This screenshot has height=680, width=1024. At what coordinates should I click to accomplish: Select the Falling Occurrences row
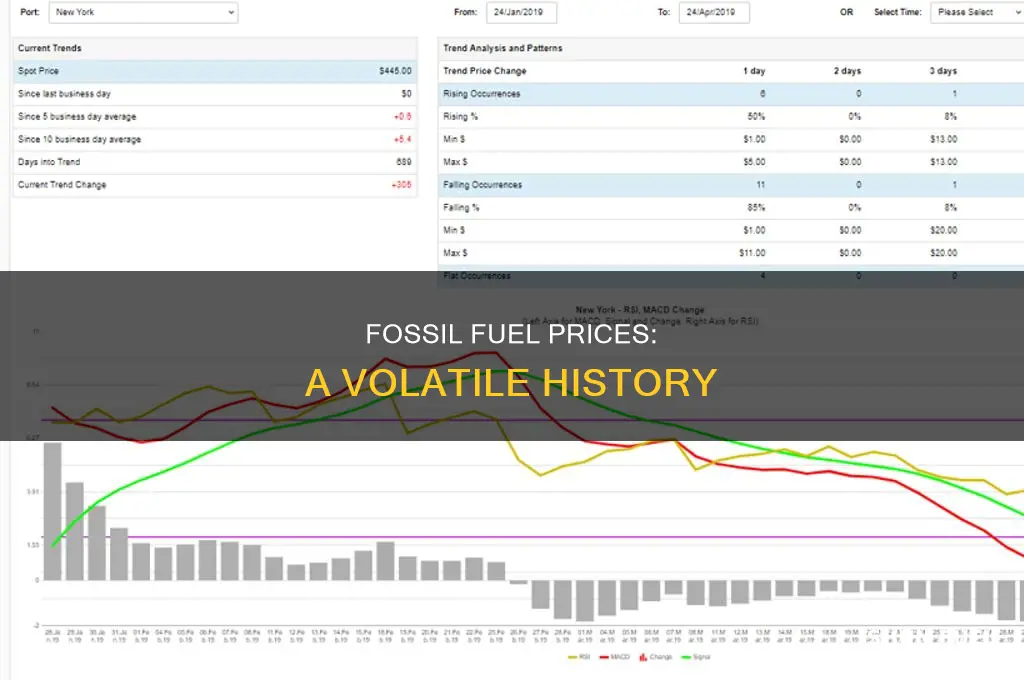731,185
